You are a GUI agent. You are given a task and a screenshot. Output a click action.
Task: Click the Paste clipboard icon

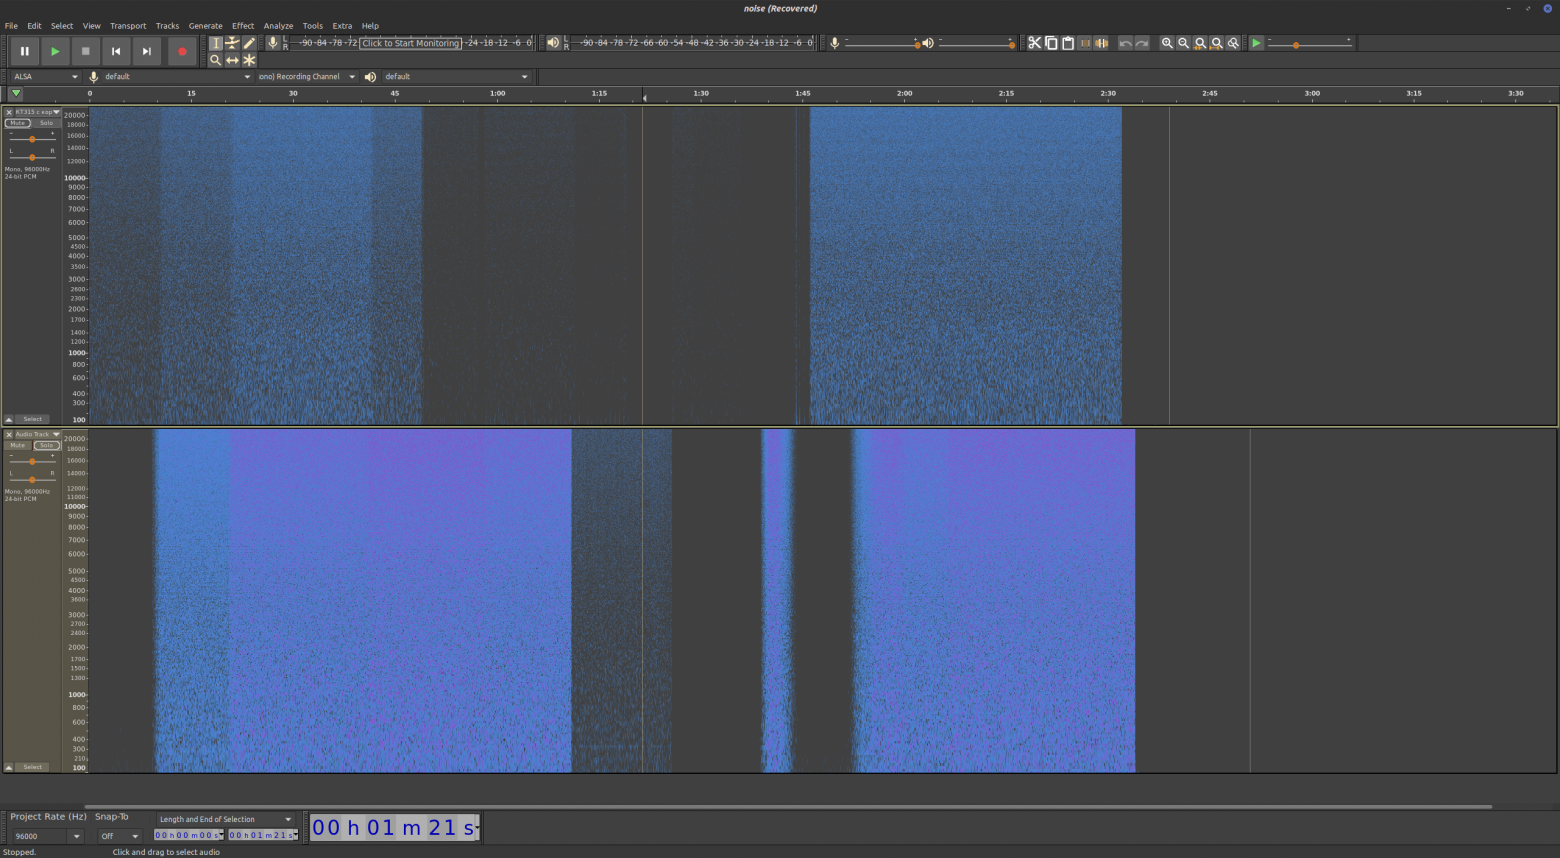click(1068, 43)
